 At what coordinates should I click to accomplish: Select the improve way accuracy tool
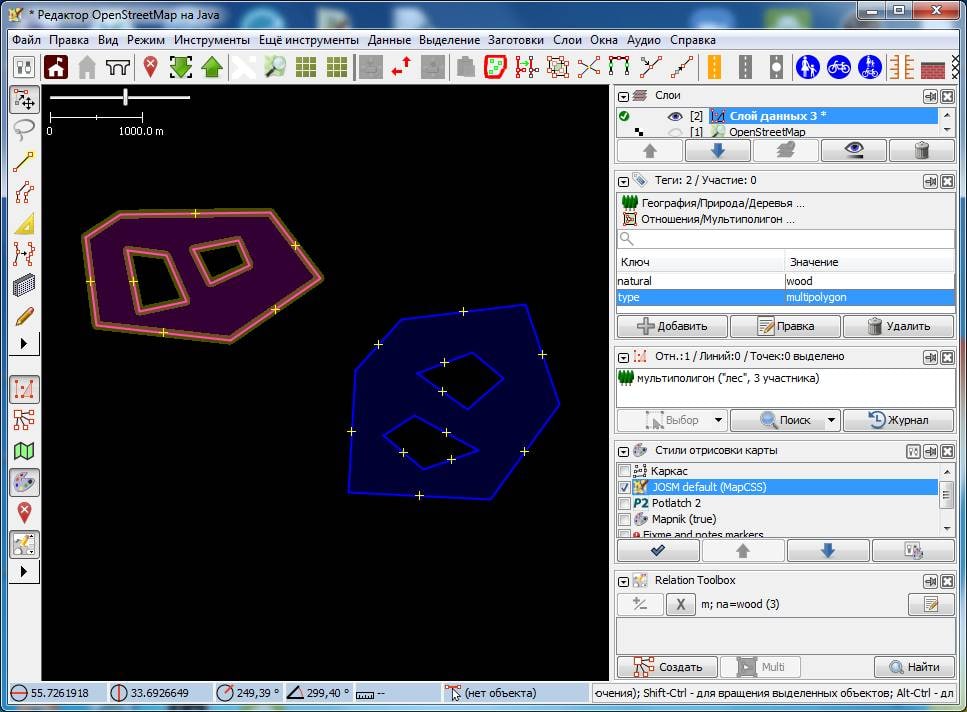[24, 192]
